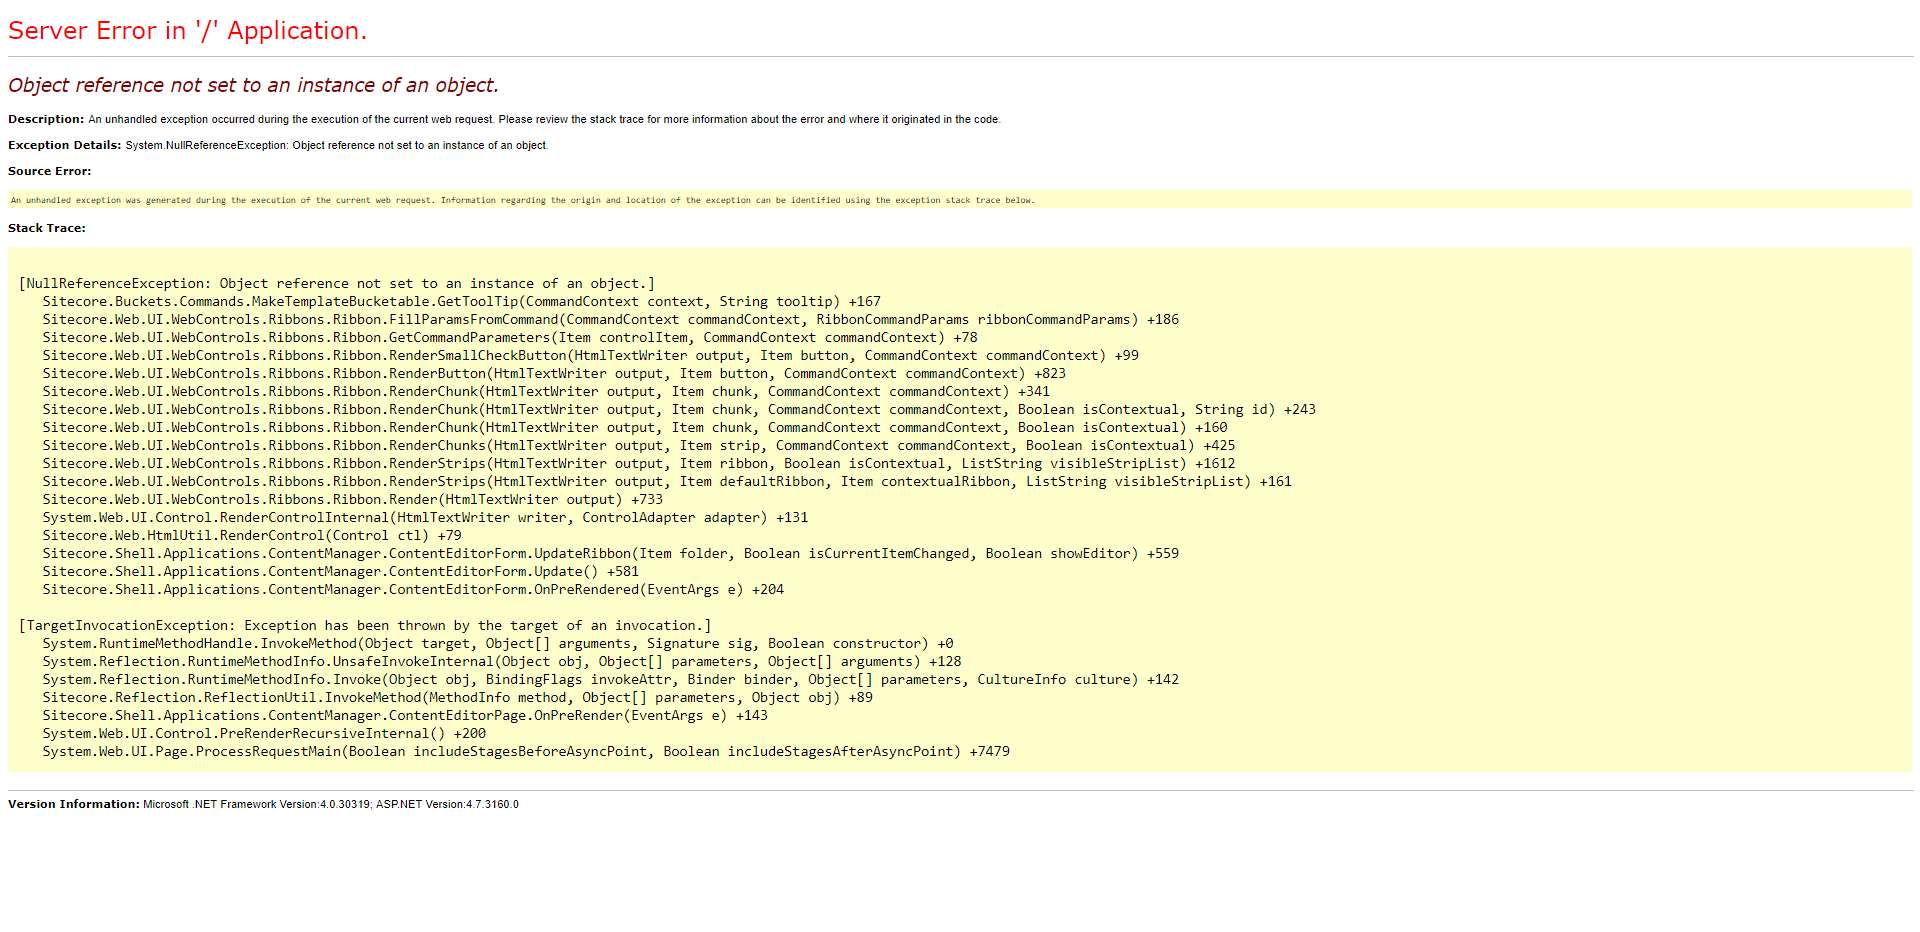
Task: Click "System.NullReferenceException" in the Exception Details line
Action: point(206,145)
